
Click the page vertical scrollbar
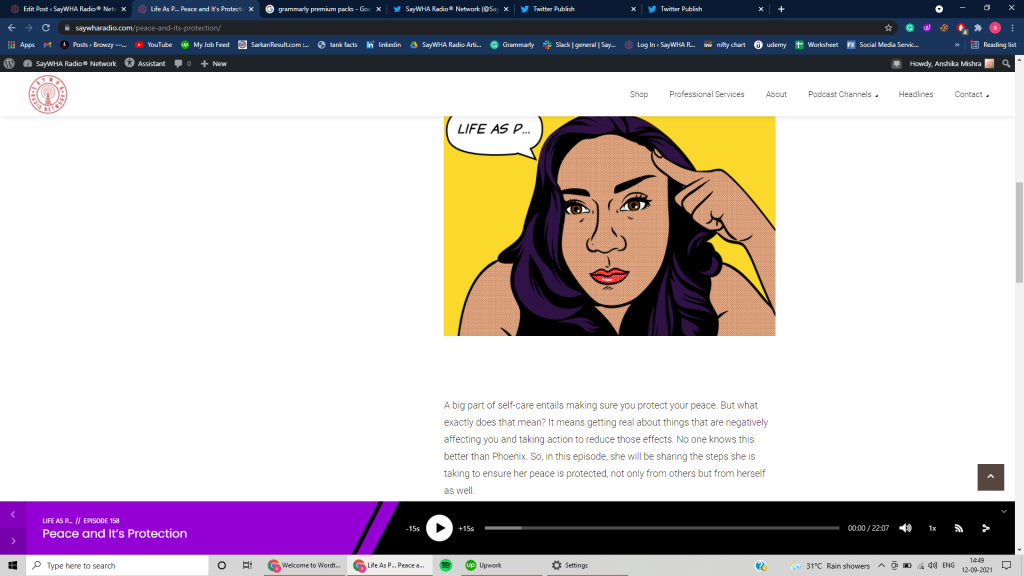(1019, 232)
